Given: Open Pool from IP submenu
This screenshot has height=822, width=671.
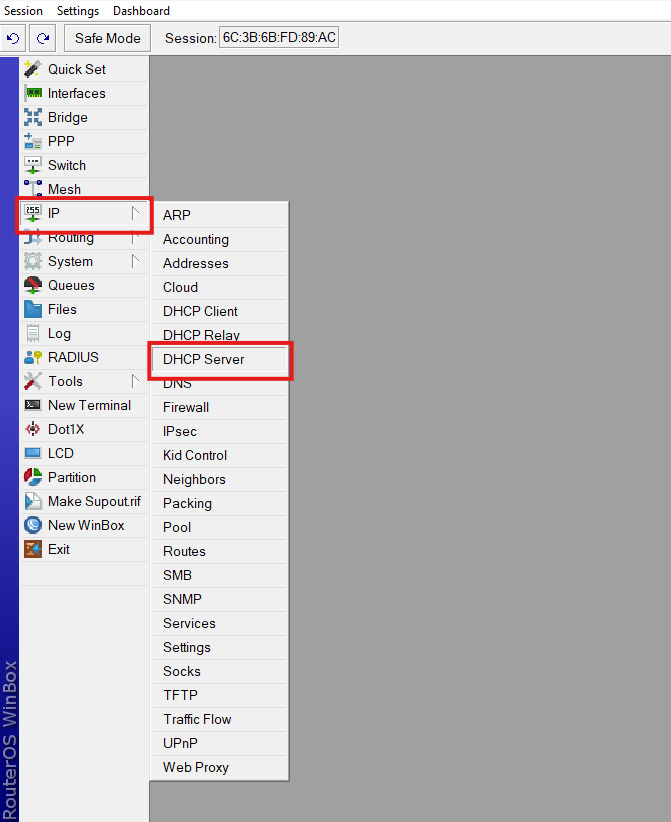Looking at the screenshot, I should click(x=220, y=527).
